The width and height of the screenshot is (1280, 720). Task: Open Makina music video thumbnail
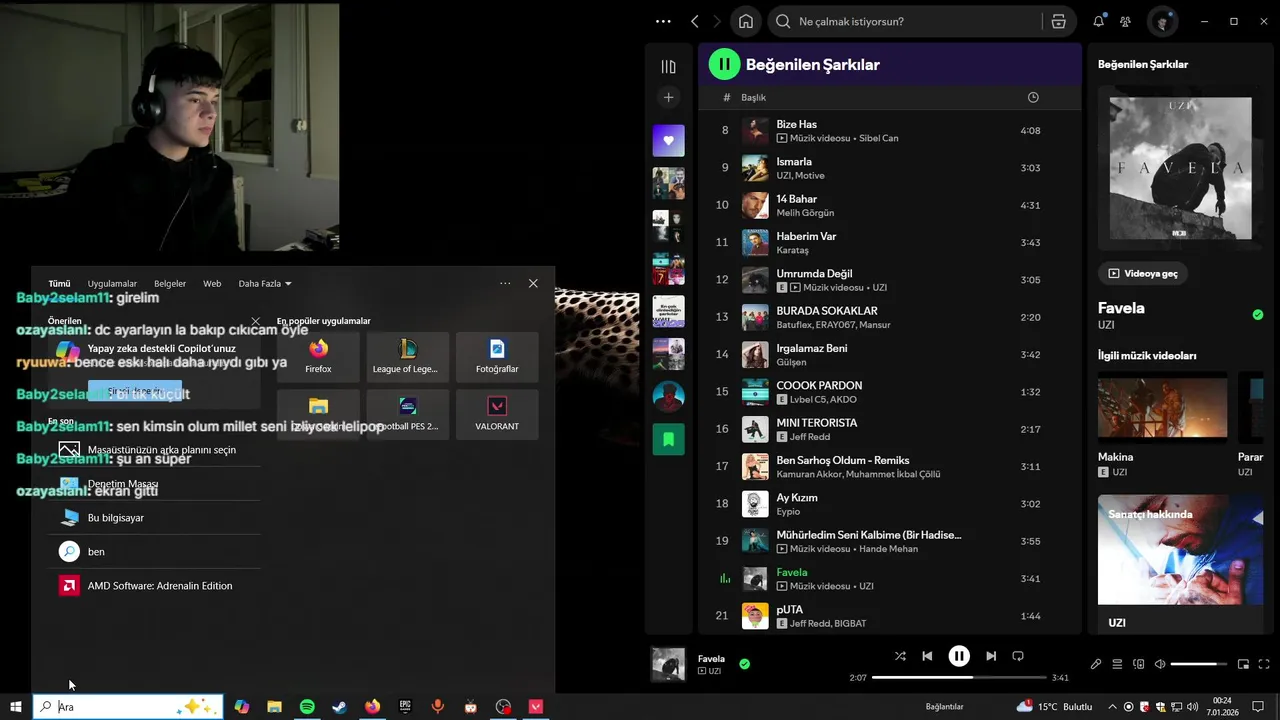pos(1162,408)
